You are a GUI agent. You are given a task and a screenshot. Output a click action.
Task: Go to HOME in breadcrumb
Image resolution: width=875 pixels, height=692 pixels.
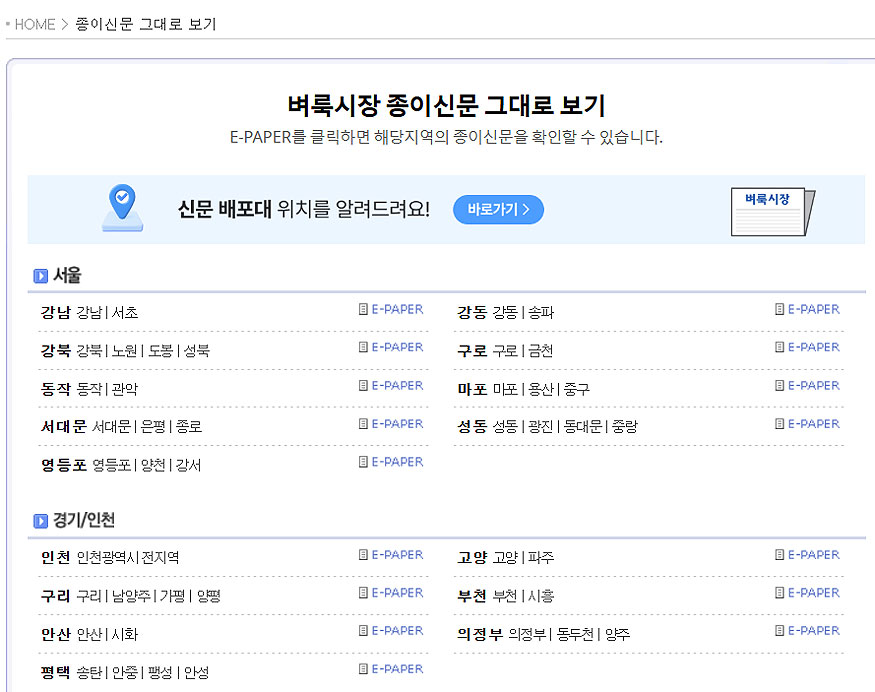tap(35, 25)
